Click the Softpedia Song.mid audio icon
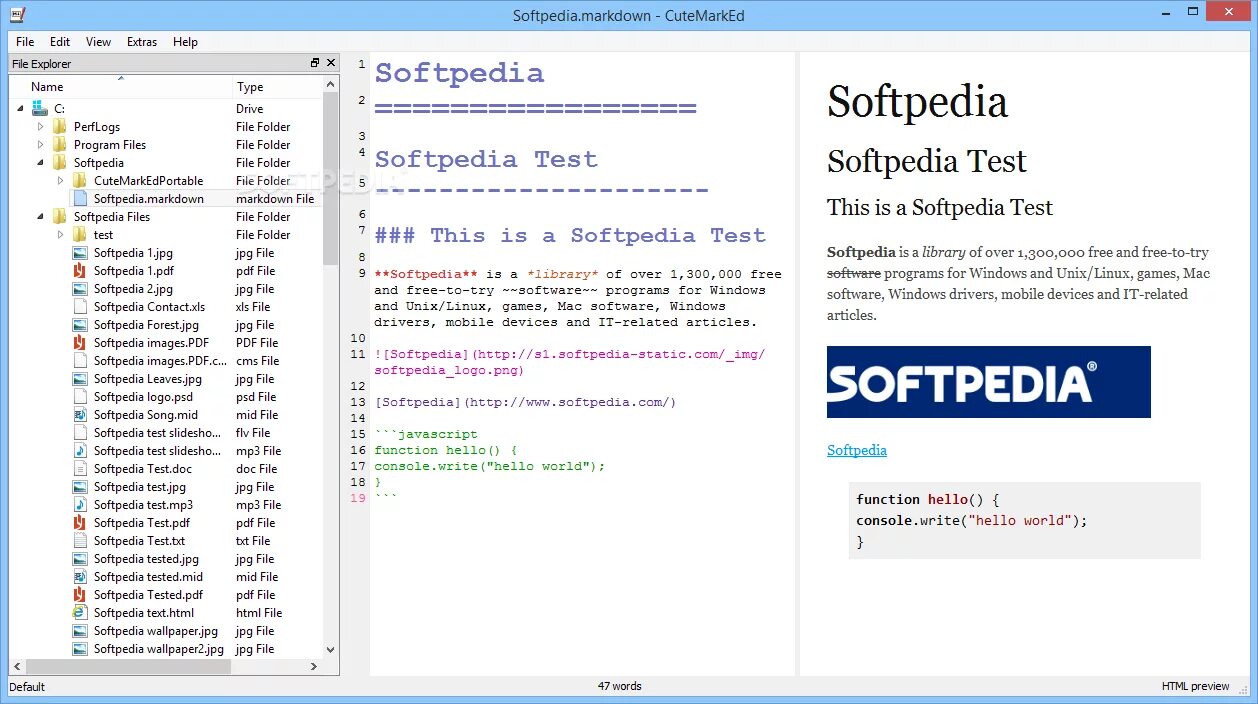 pos(80,415)
